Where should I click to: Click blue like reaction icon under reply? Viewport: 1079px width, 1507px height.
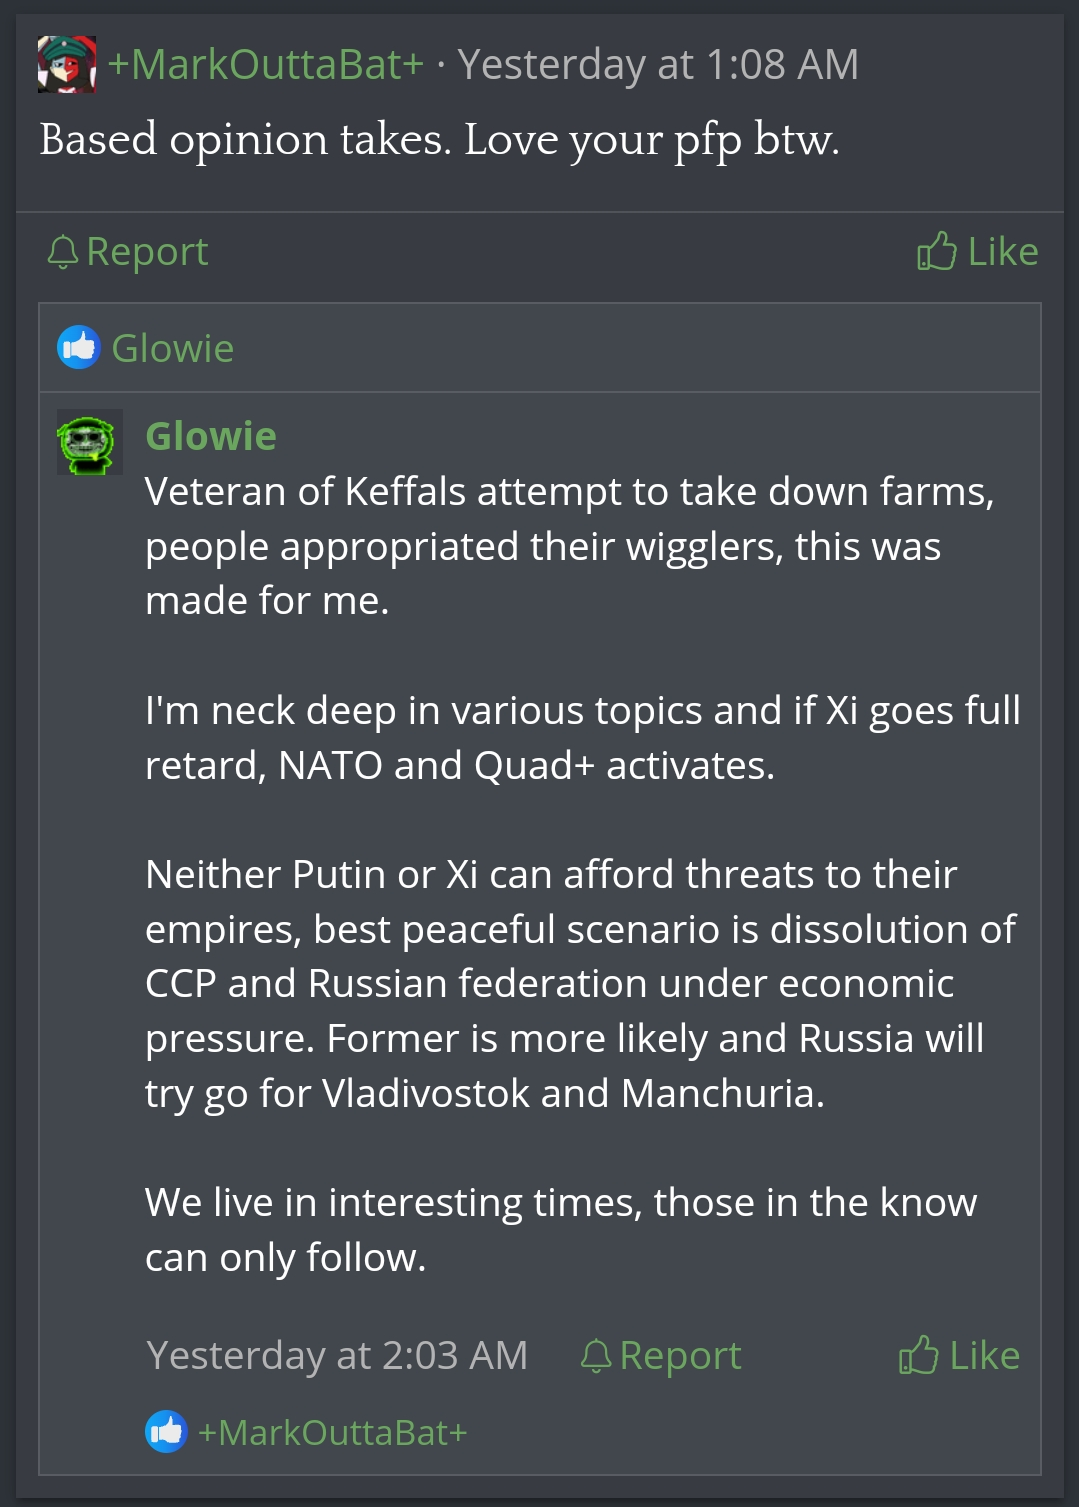point(166,1432)
